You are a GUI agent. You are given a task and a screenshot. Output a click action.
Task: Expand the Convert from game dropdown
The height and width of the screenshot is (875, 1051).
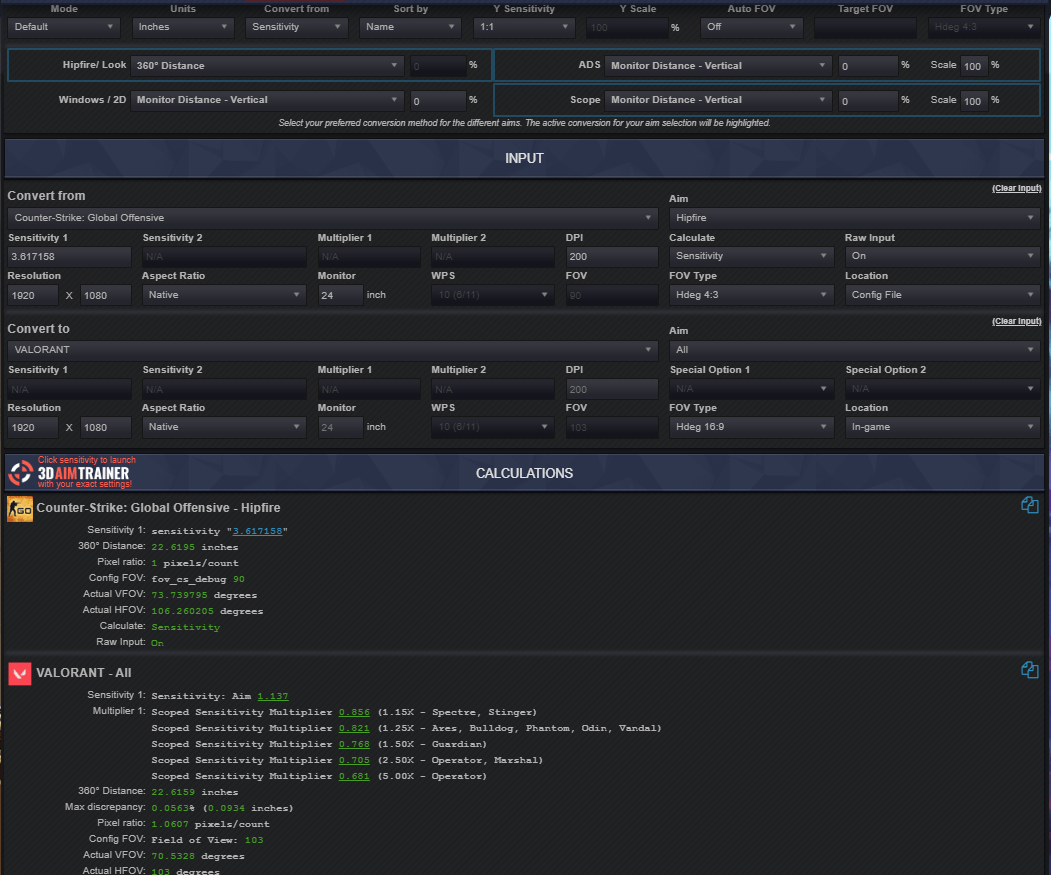pyautogui.click(x=332, y=218)
